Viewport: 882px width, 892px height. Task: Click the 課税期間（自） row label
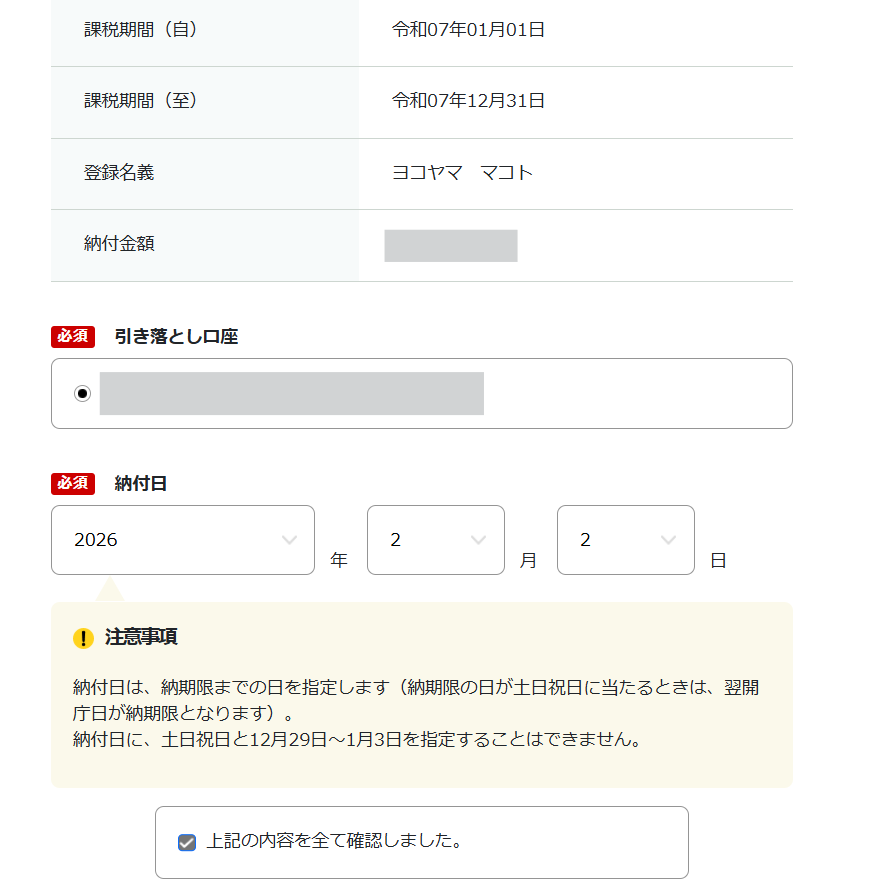tap(141, 30)
